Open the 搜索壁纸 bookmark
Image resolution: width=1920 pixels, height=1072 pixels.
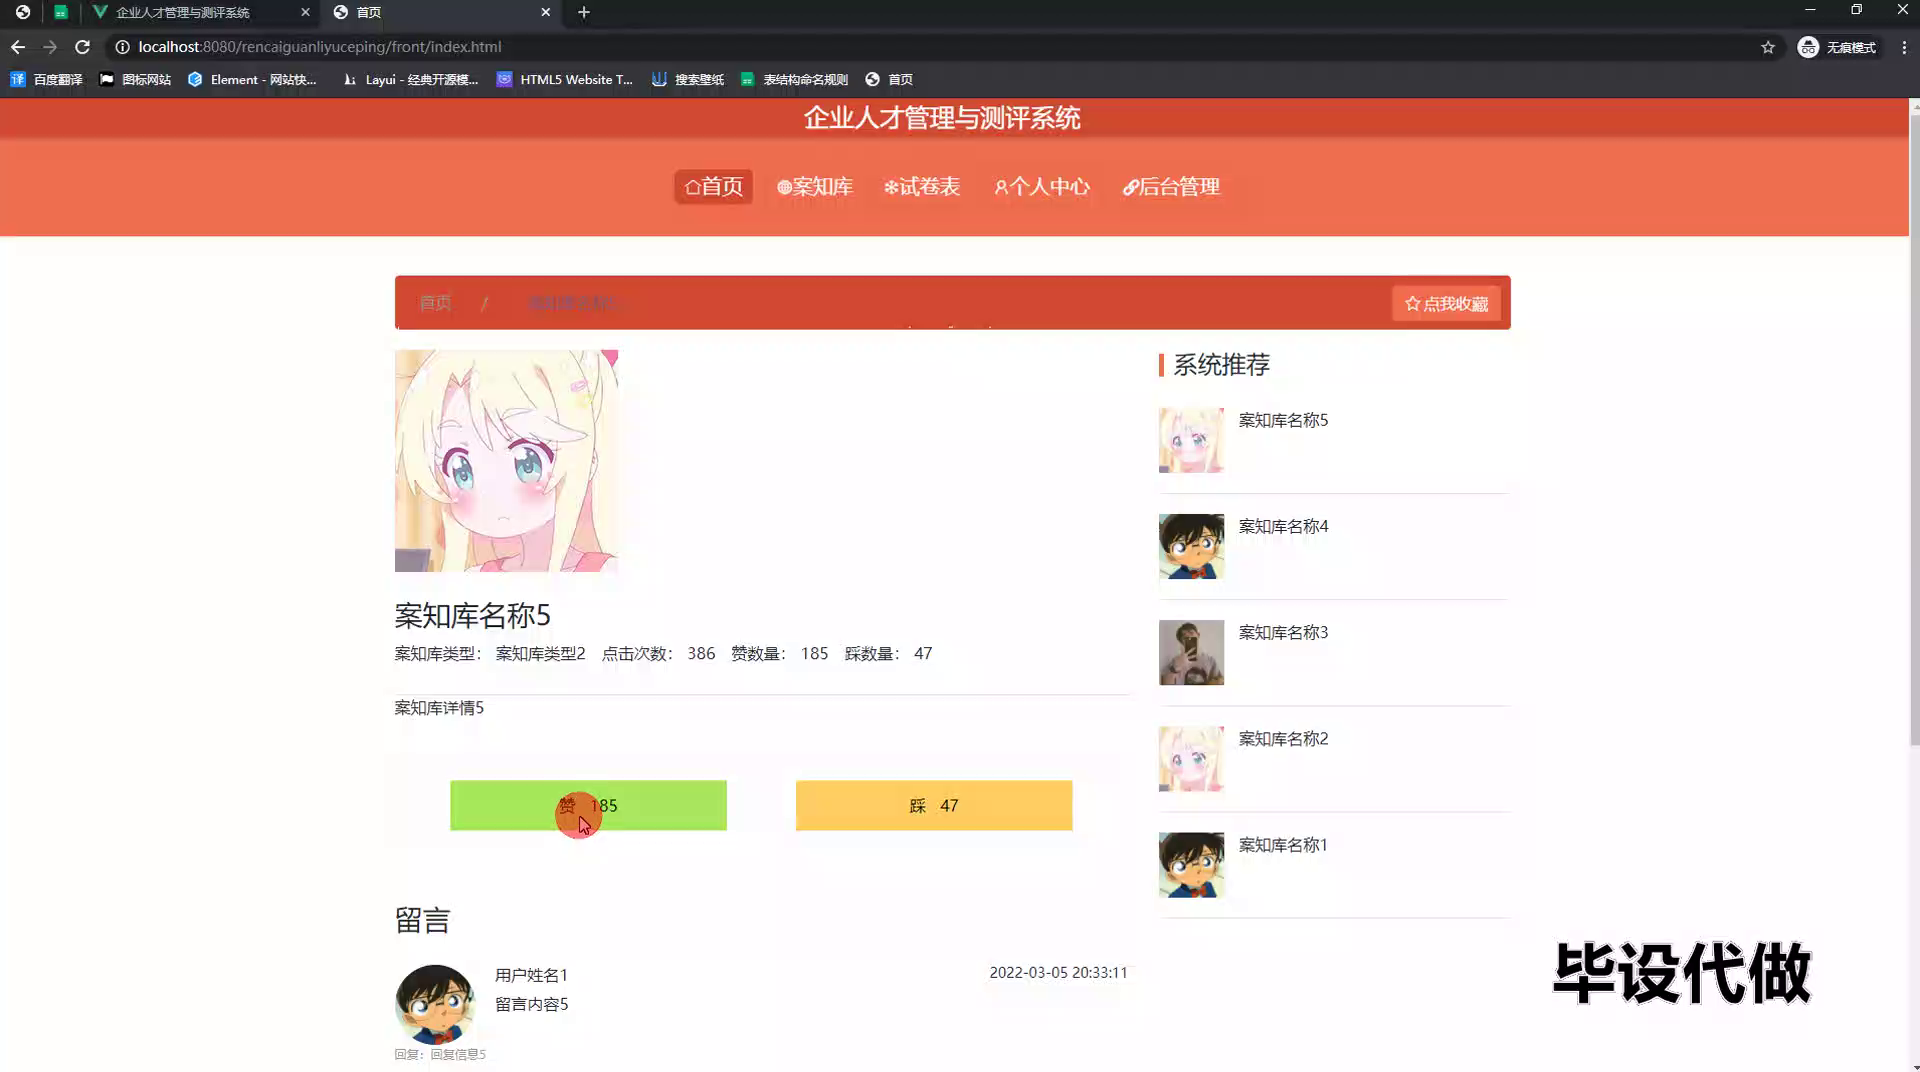tap(688, 79)
